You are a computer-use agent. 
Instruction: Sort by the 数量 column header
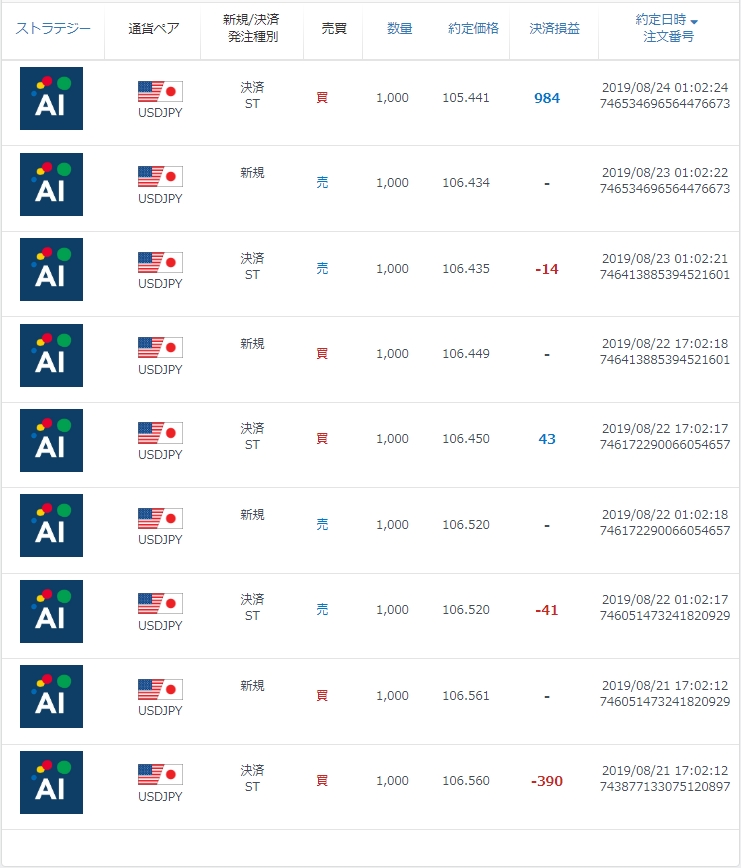pyautogui.click(x=399, y=28)
